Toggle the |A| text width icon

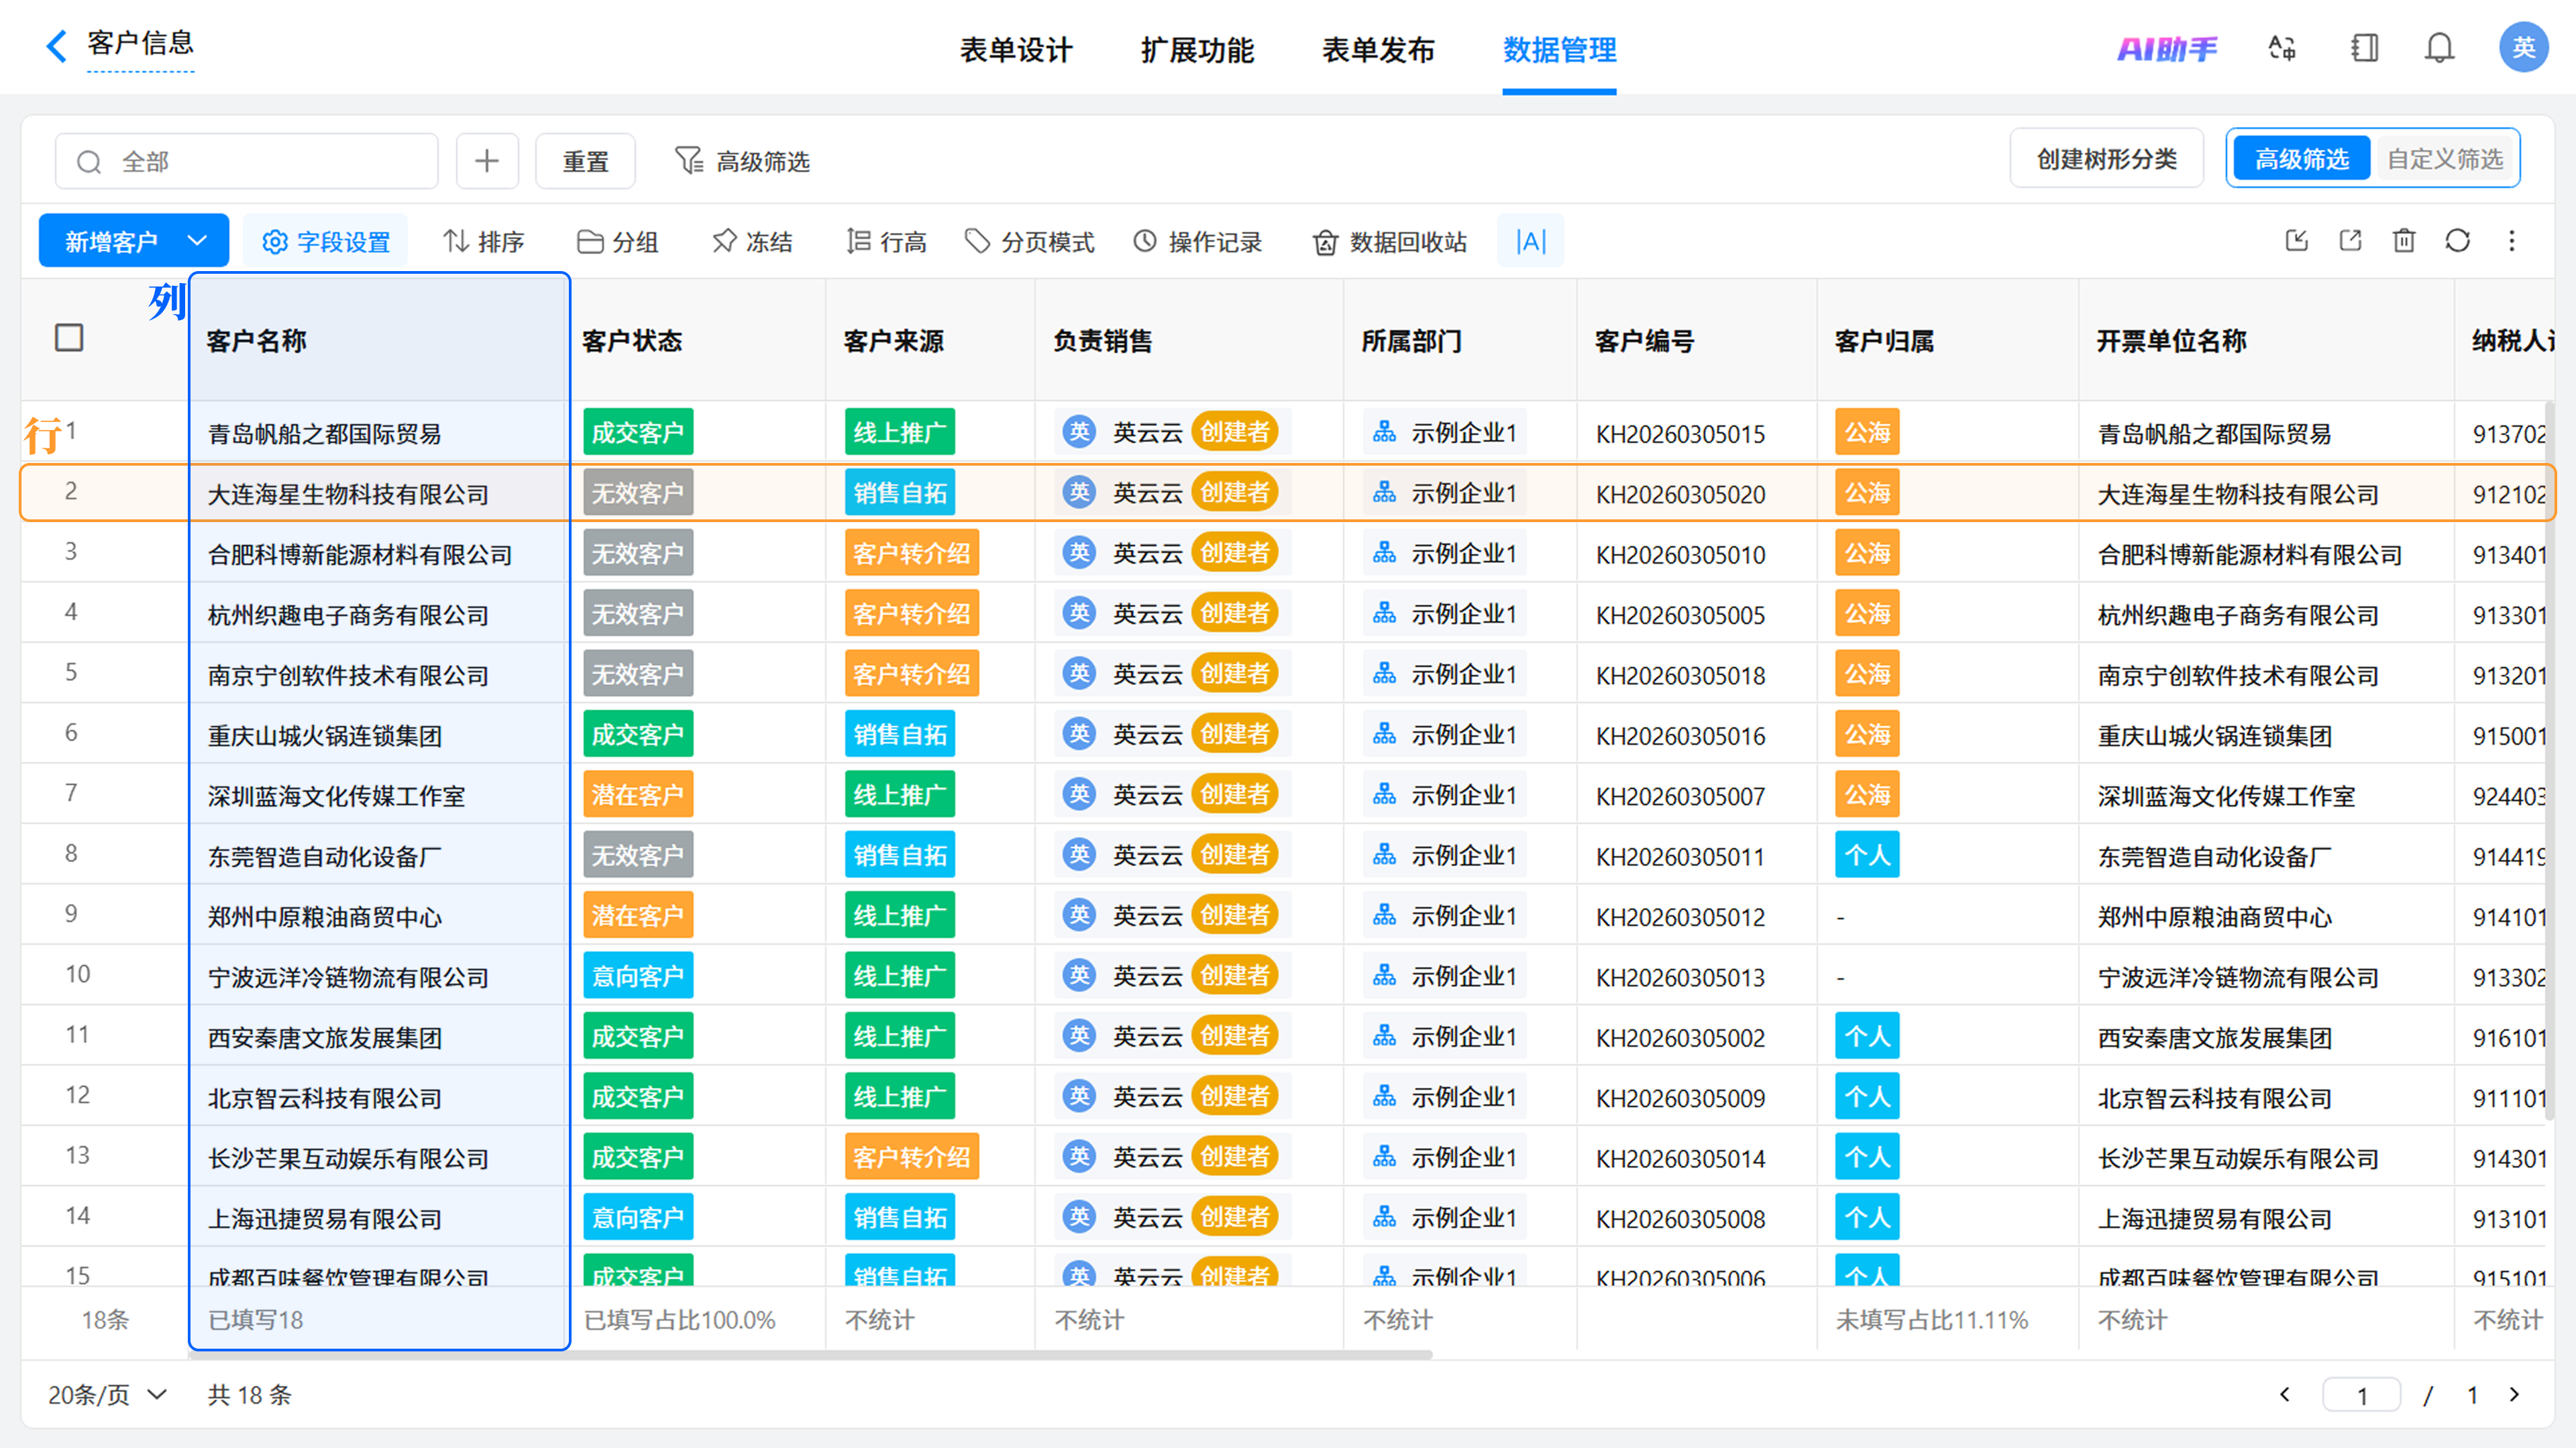coord(1531,241)
